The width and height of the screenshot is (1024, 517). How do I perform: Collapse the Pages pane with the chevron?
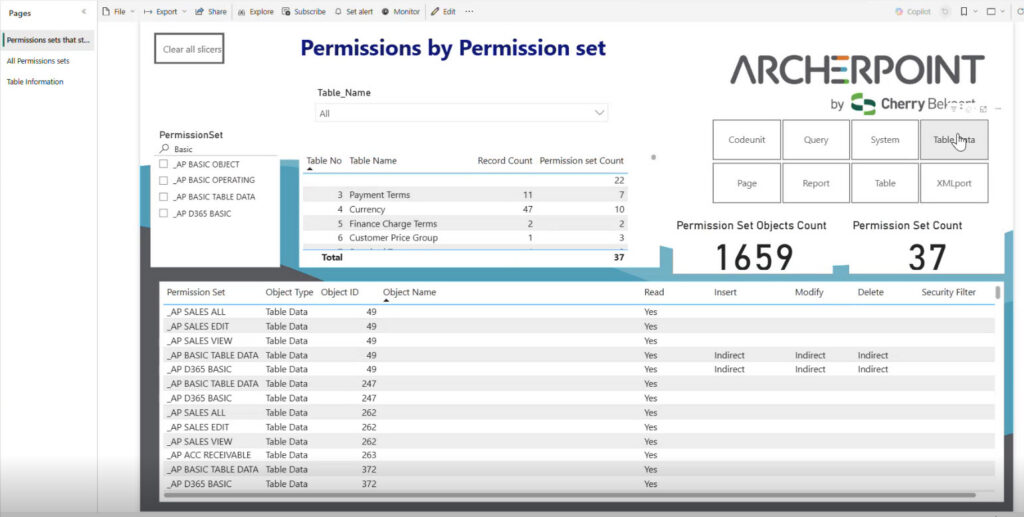pos(84,12)
